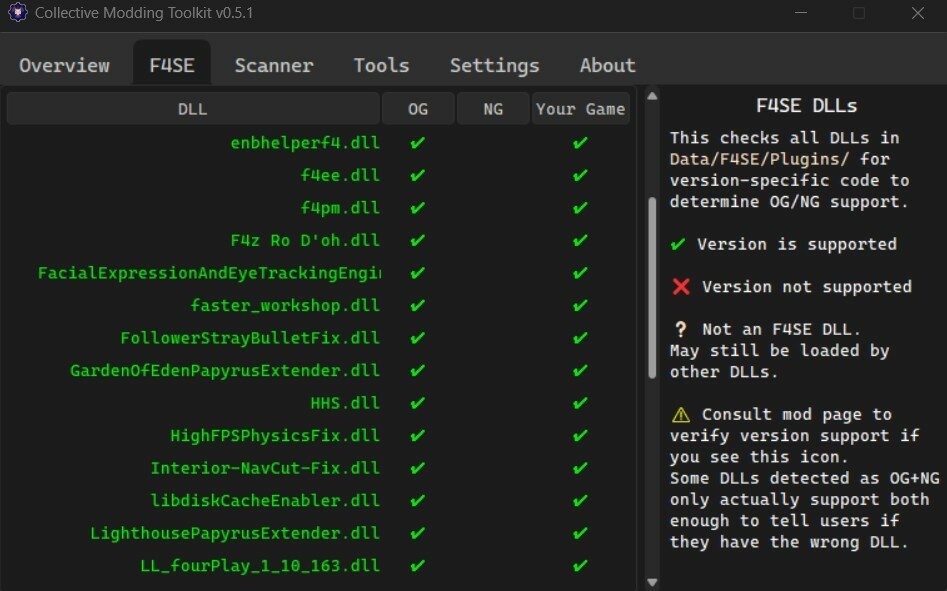Click the Your Game checkmark for enbhelperf4.dll
The width and height of the screenshot is (947, 591).
(x=580, y=143)
